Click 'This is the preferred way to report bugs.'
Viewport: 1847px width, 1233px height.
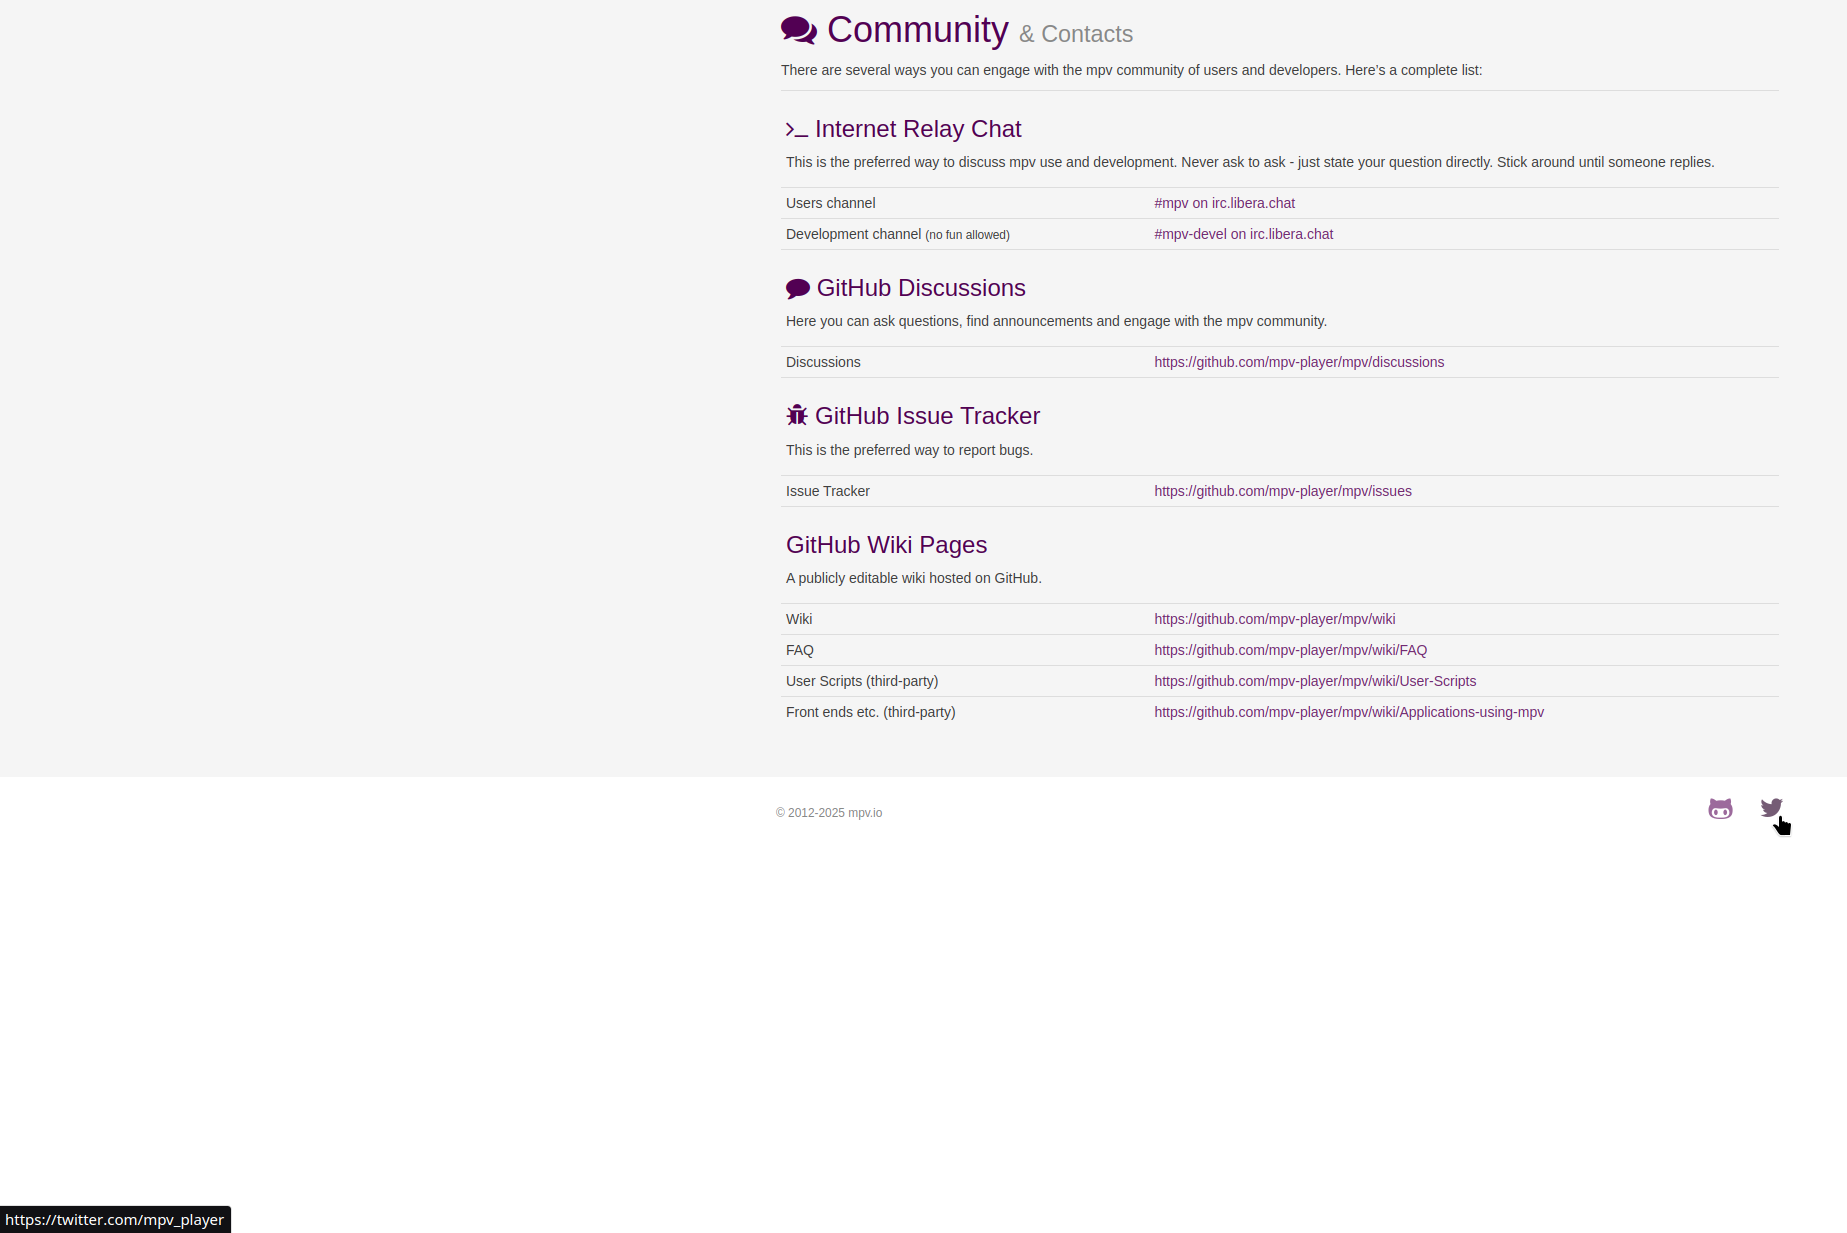coord(909,450)
